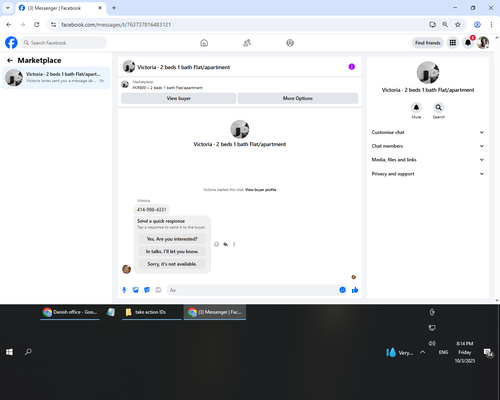Open emoji picker in message field

coord(342,290)
